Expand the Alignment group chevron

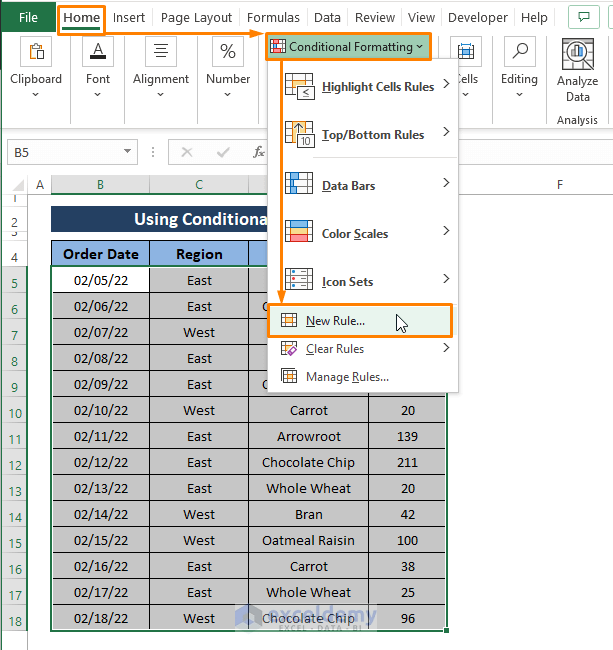160,95
